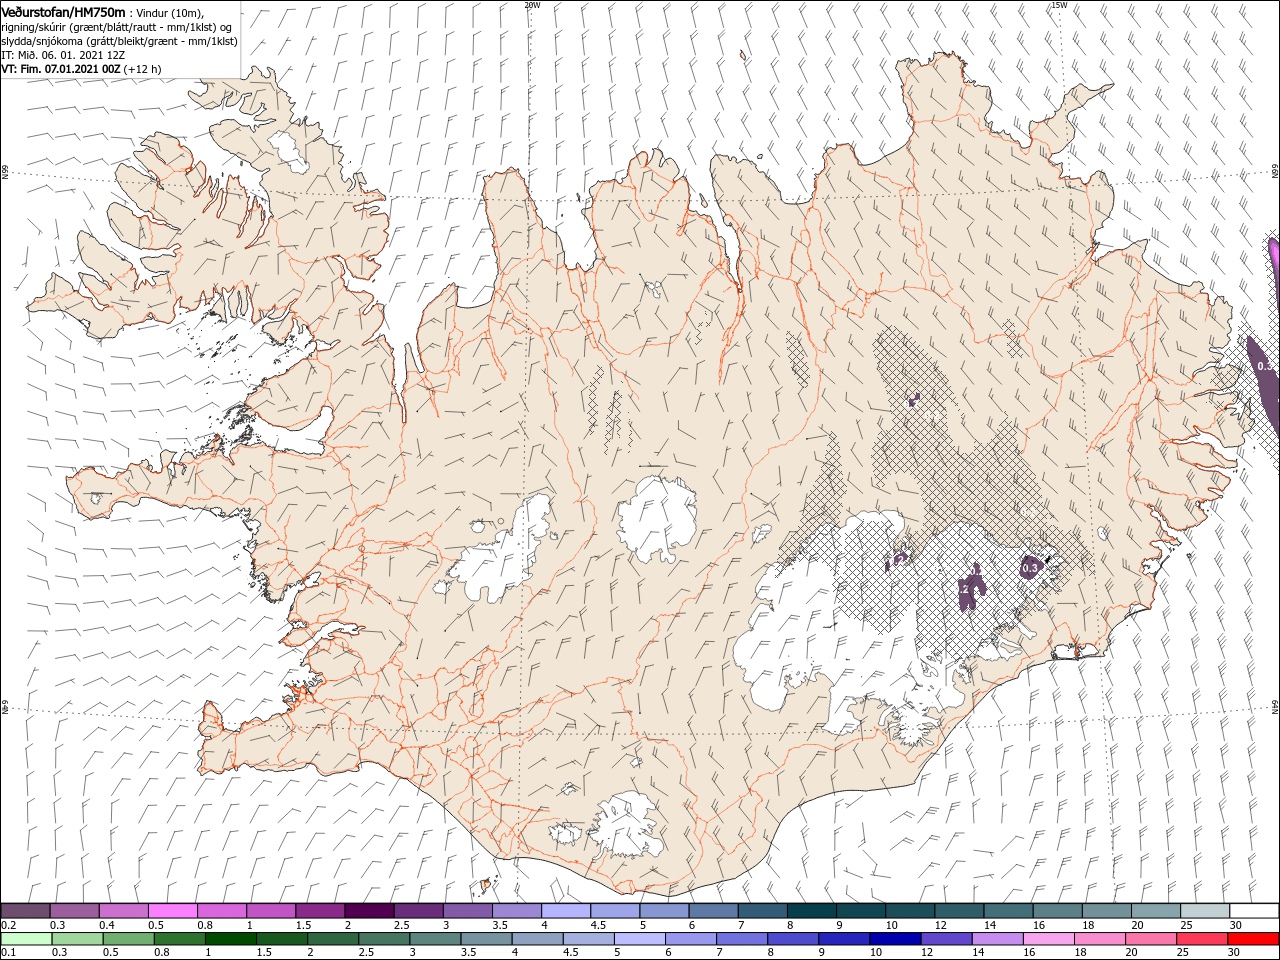The width and height of the screenshot is (1280, 960).
Task: Pick the bottom-row violet legend swatch starting at 14
Action: 997,939
